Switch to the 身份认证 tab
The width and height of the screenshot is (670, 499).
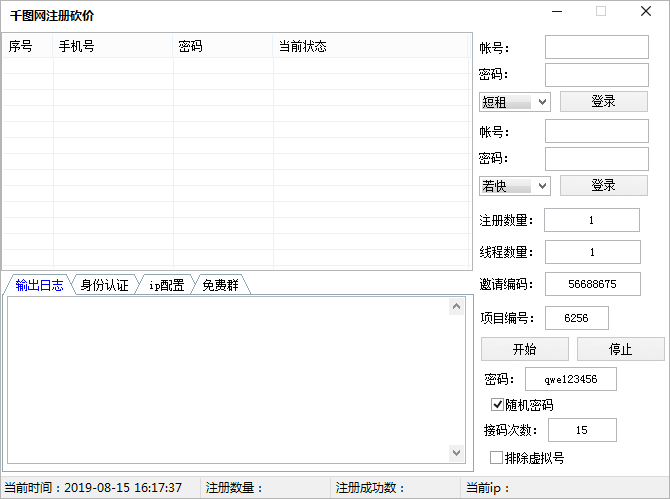pyautogui.click(x=104, y=285)
